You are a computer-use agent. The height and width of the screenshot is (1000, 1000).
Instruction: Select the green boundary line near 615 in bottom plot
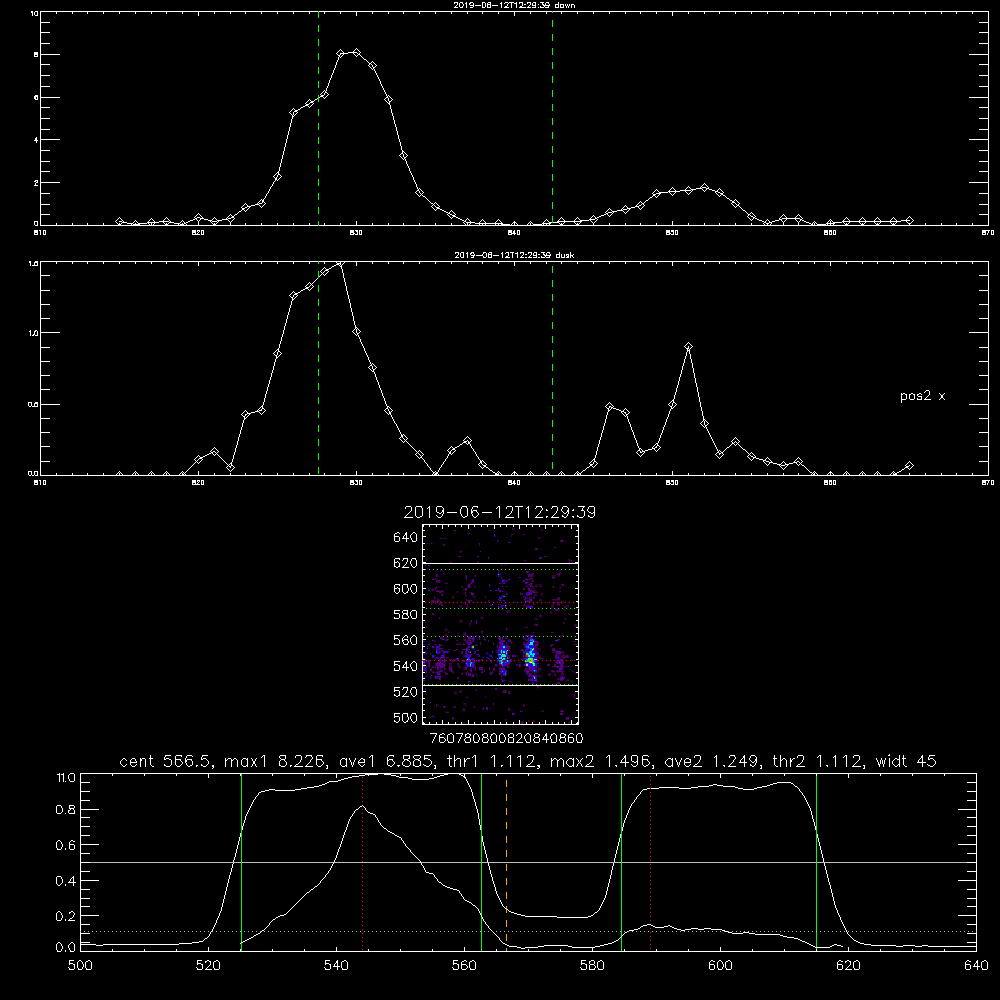[816, 861]
